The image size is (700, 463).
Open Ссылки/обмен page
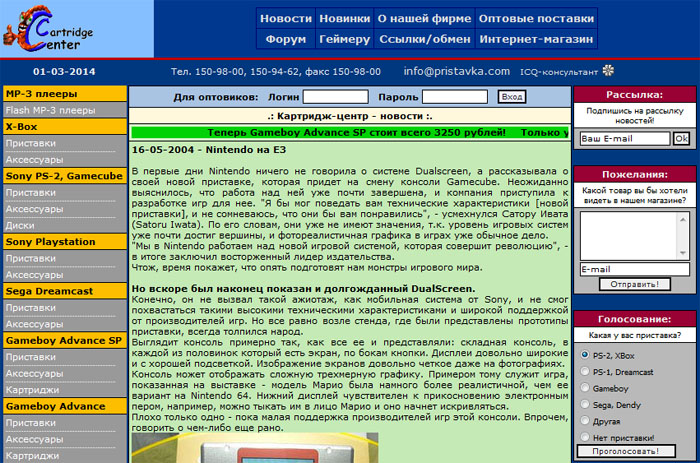coord(424,39)
